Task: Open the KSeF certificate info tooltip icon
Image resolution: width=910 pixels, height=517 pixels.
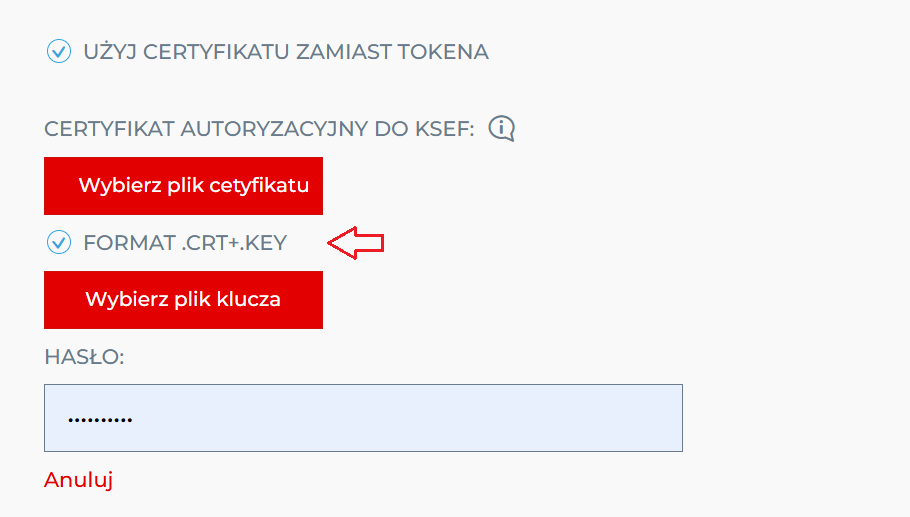Action: click(501, 128)
